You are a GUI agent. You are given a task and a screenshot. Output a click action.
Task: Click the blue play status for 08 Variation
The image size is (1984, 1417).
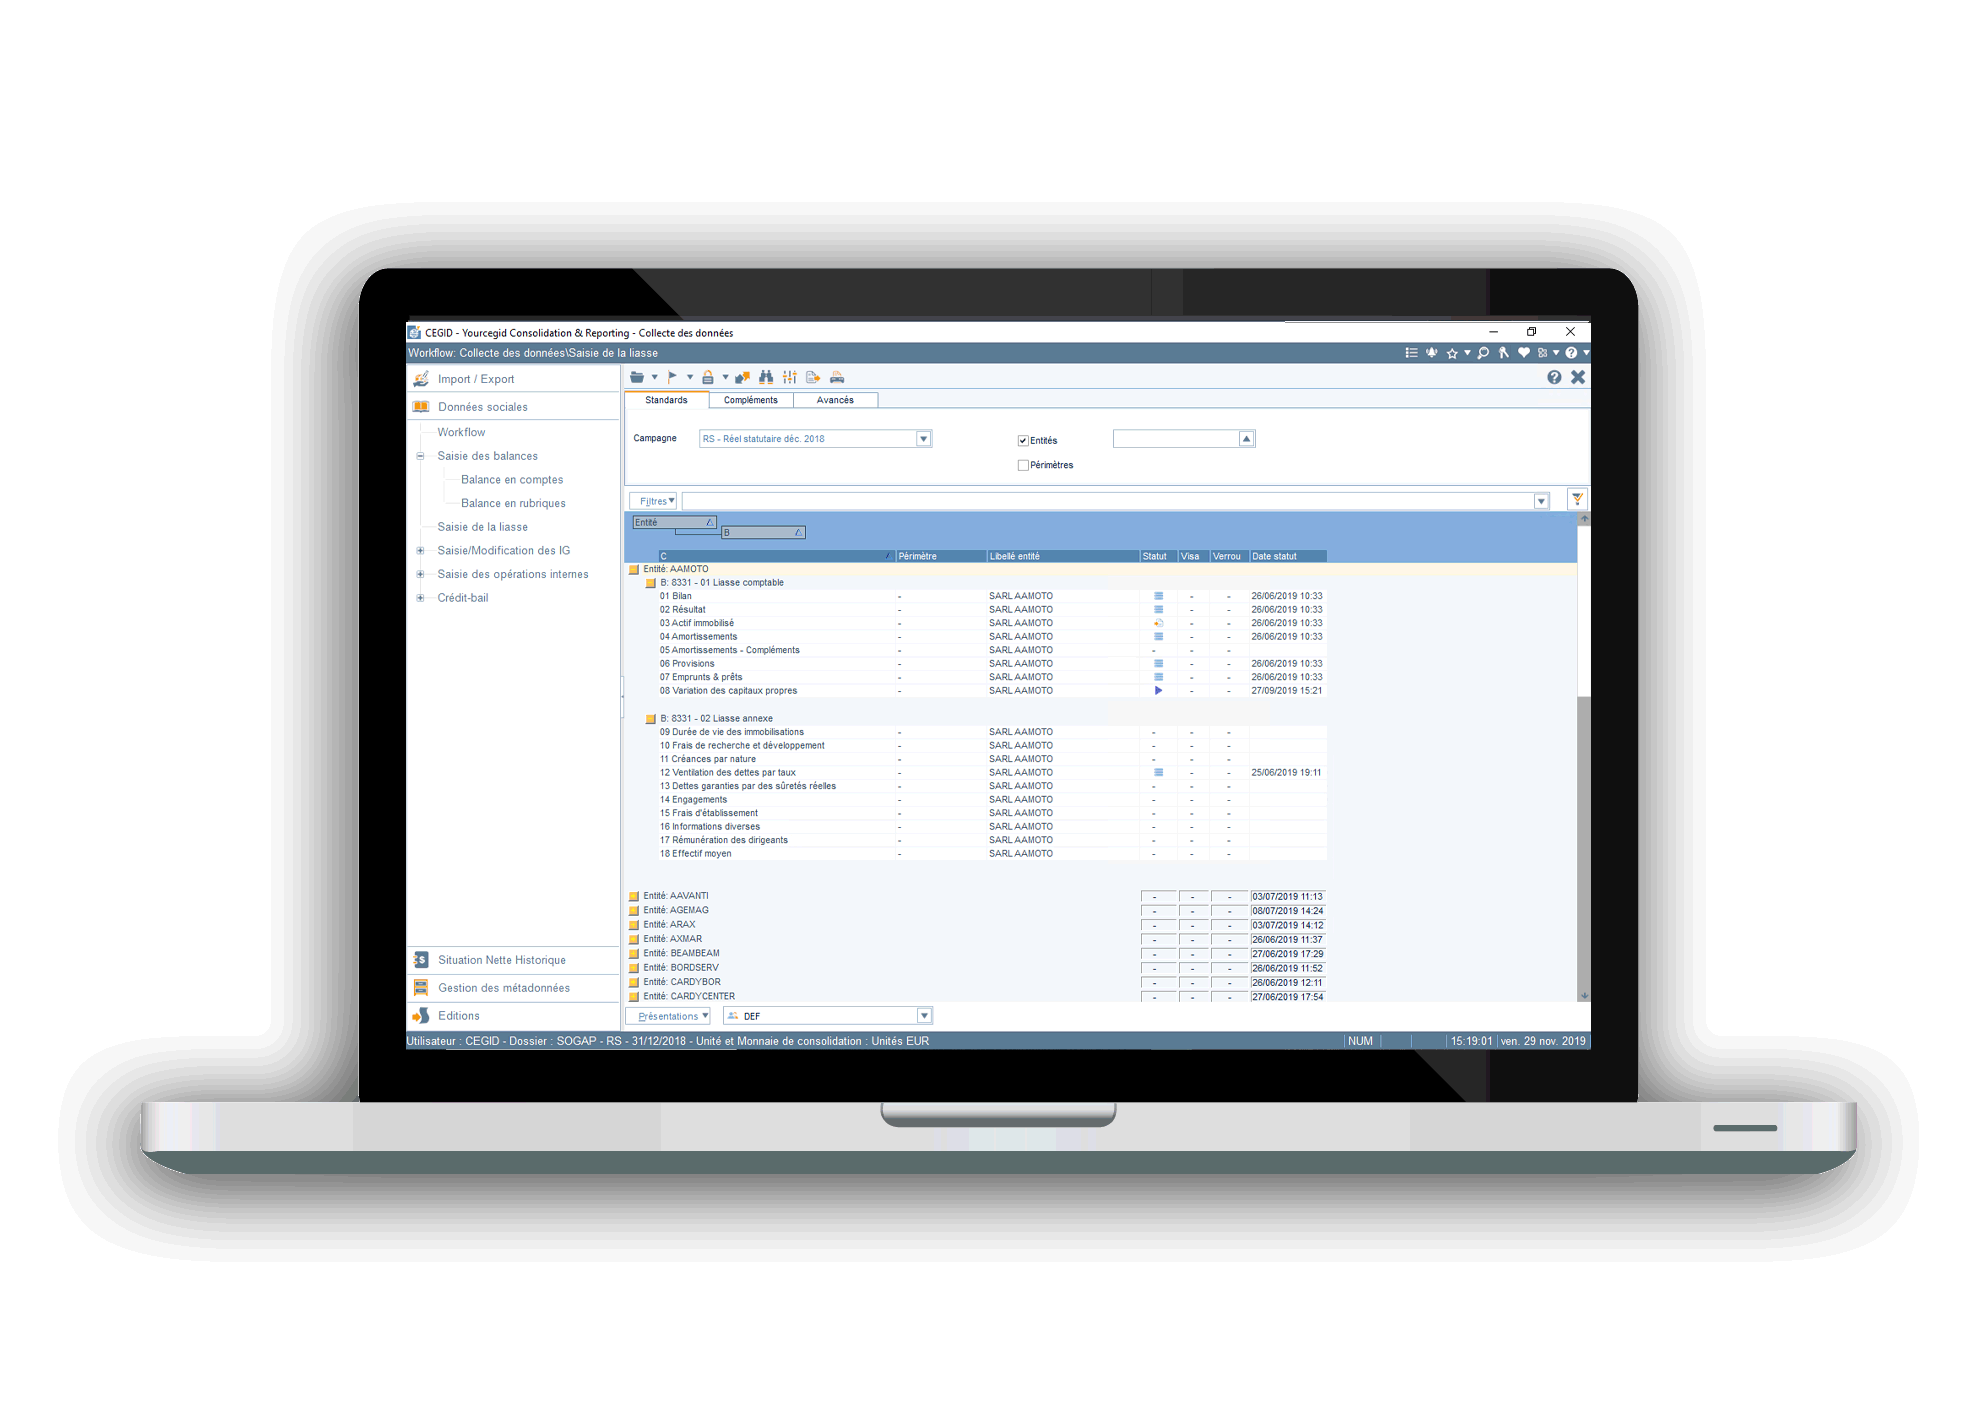coord(1158,691)
